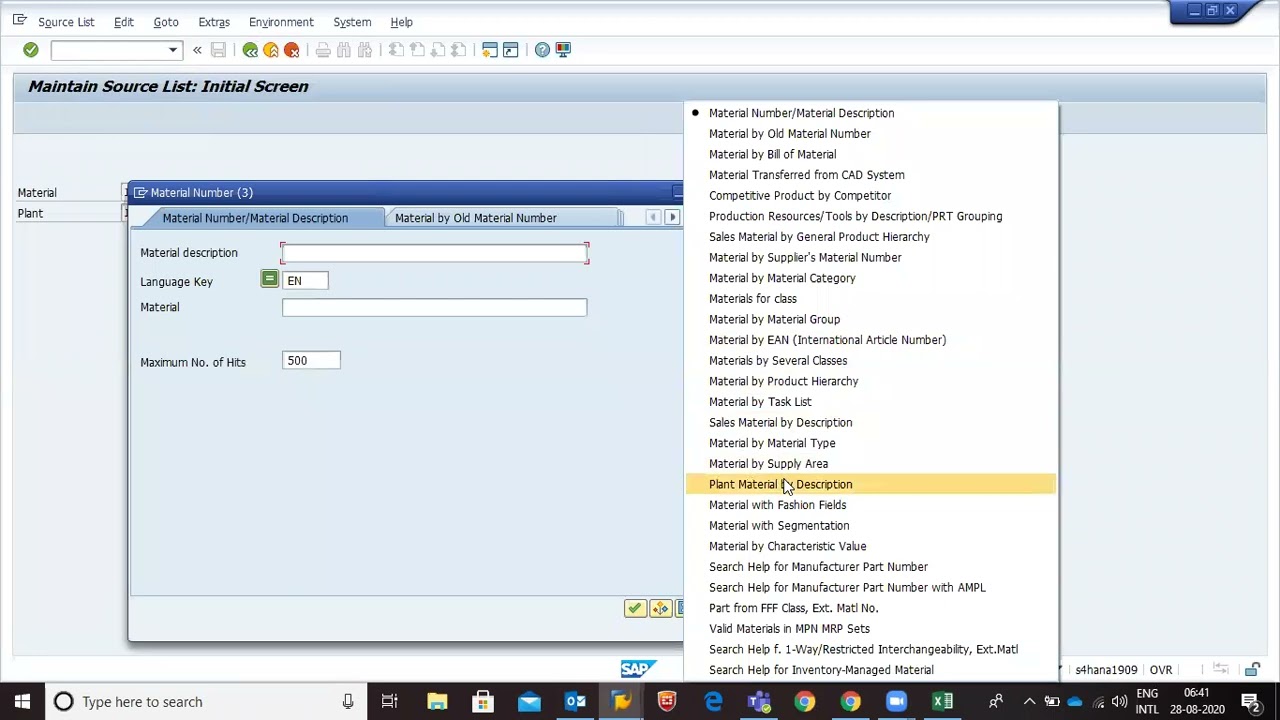Switch to the Material by Old Material Number tab

pos(476,218)
